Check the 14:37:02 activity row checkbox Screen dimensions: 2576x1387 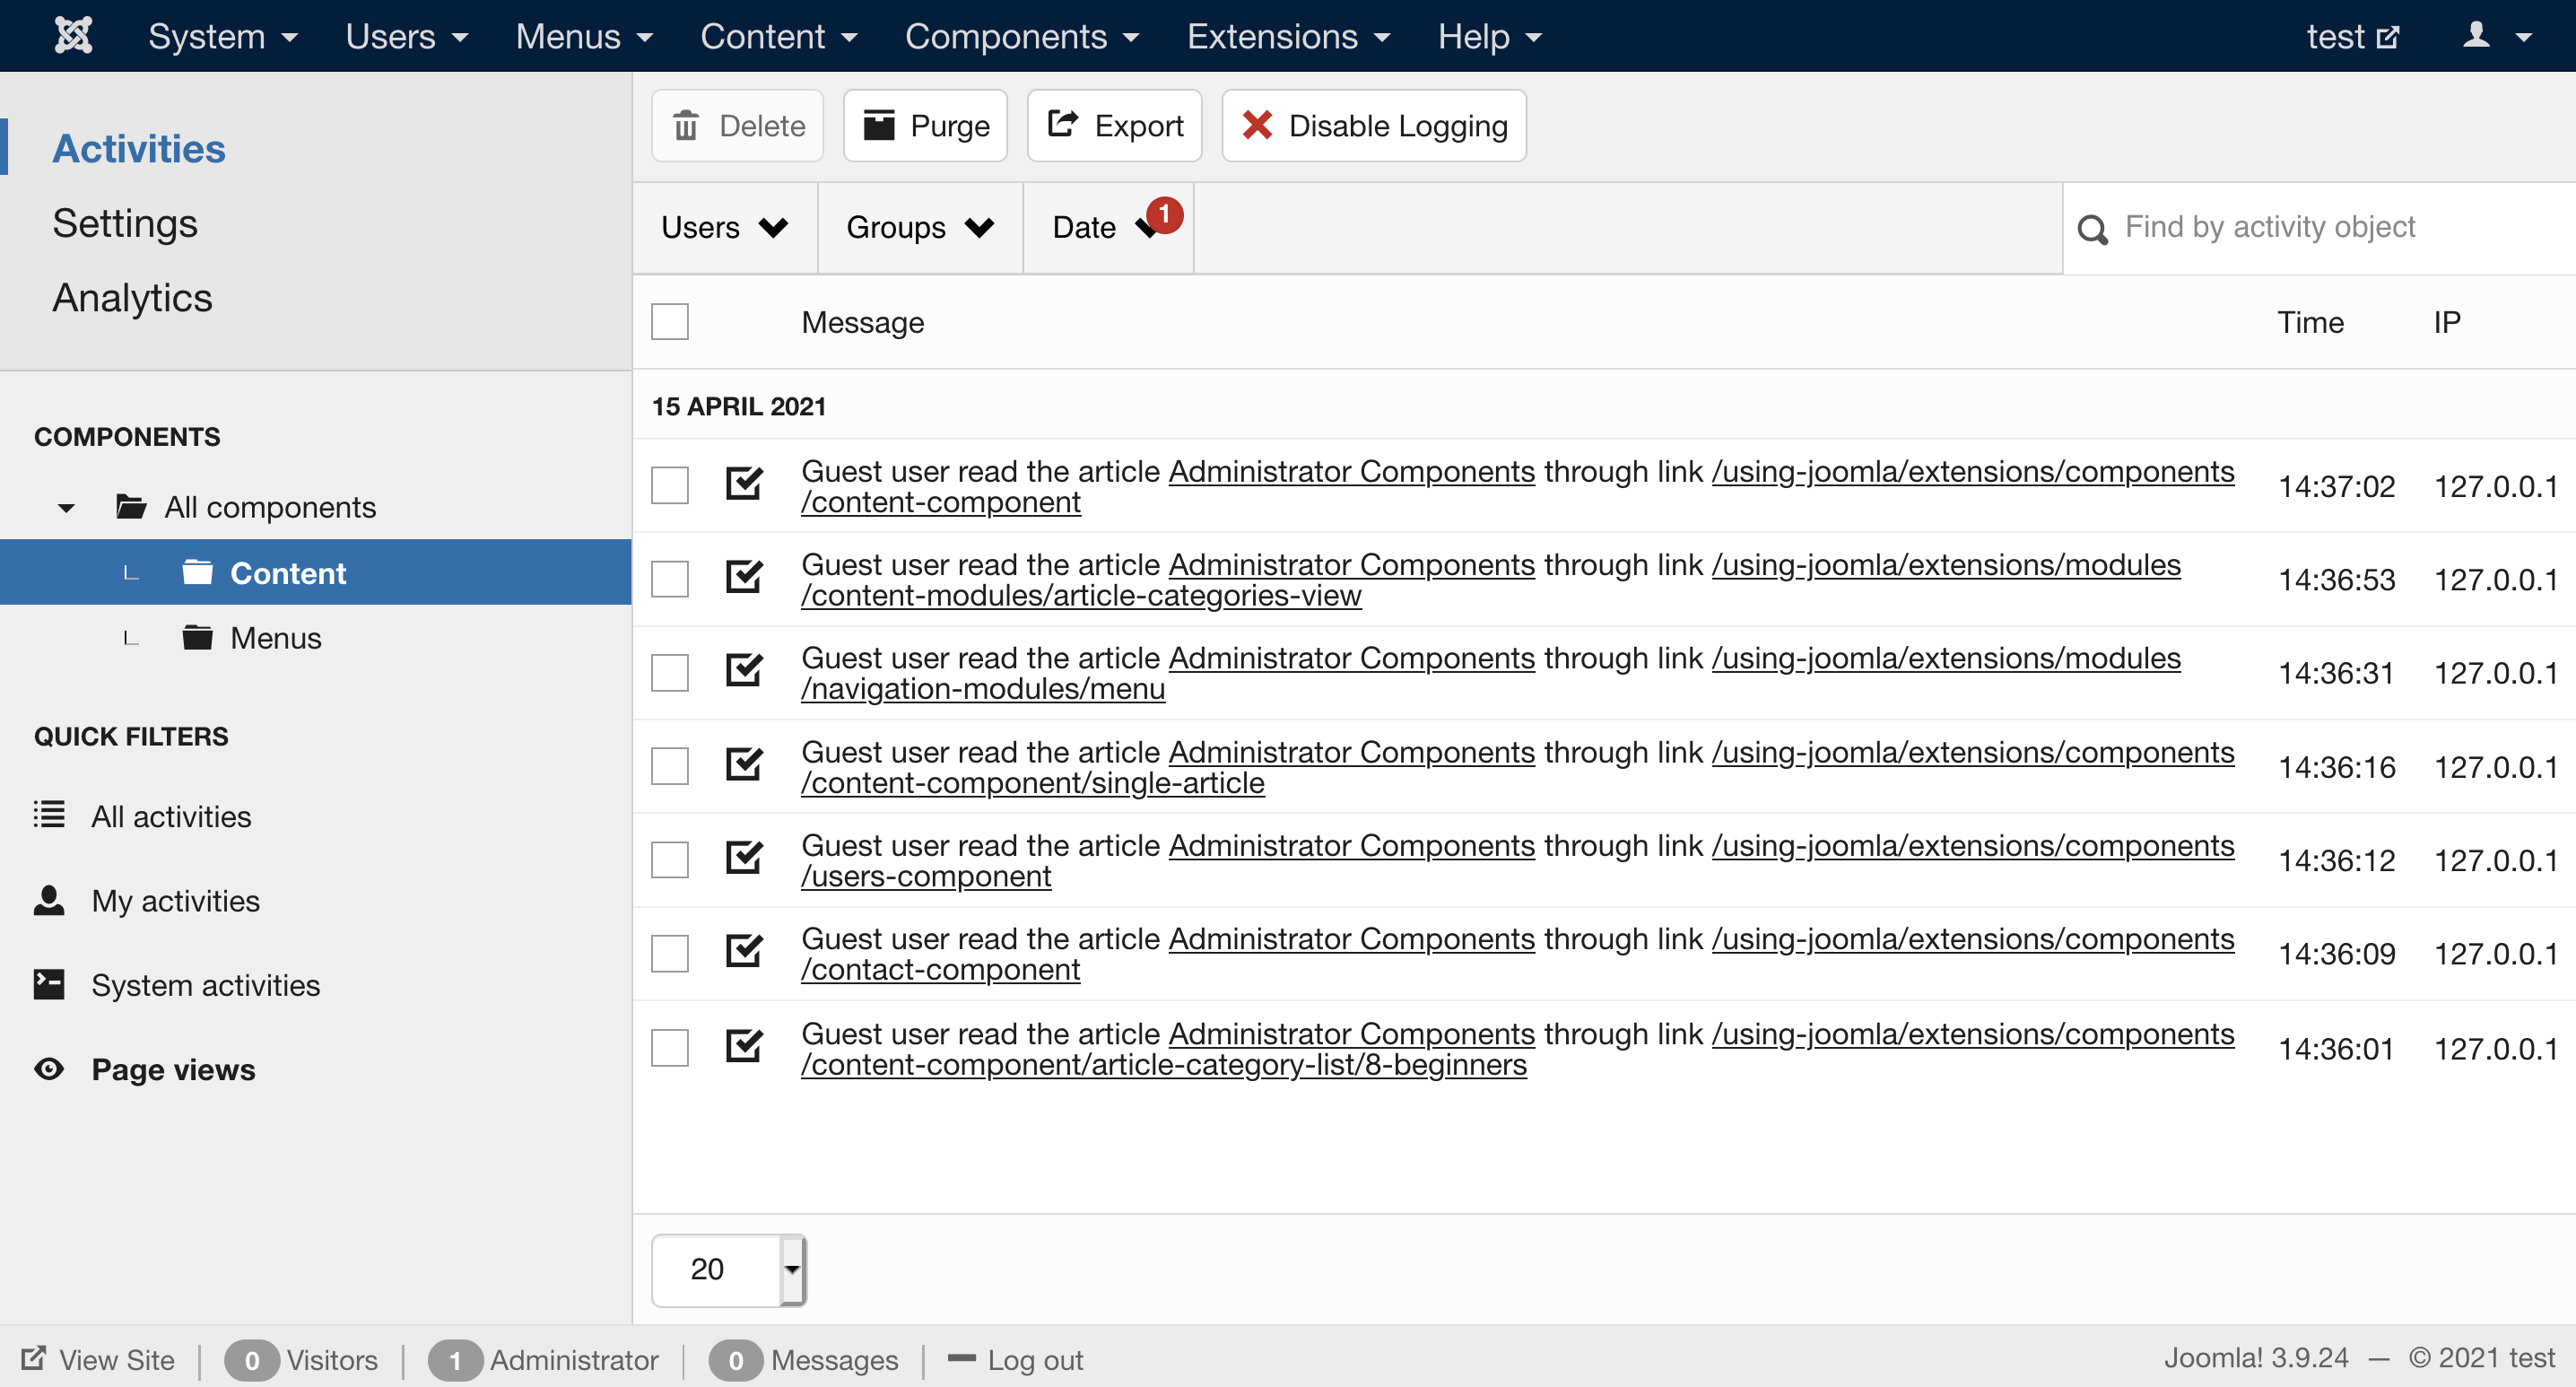(x=669, y=486)
